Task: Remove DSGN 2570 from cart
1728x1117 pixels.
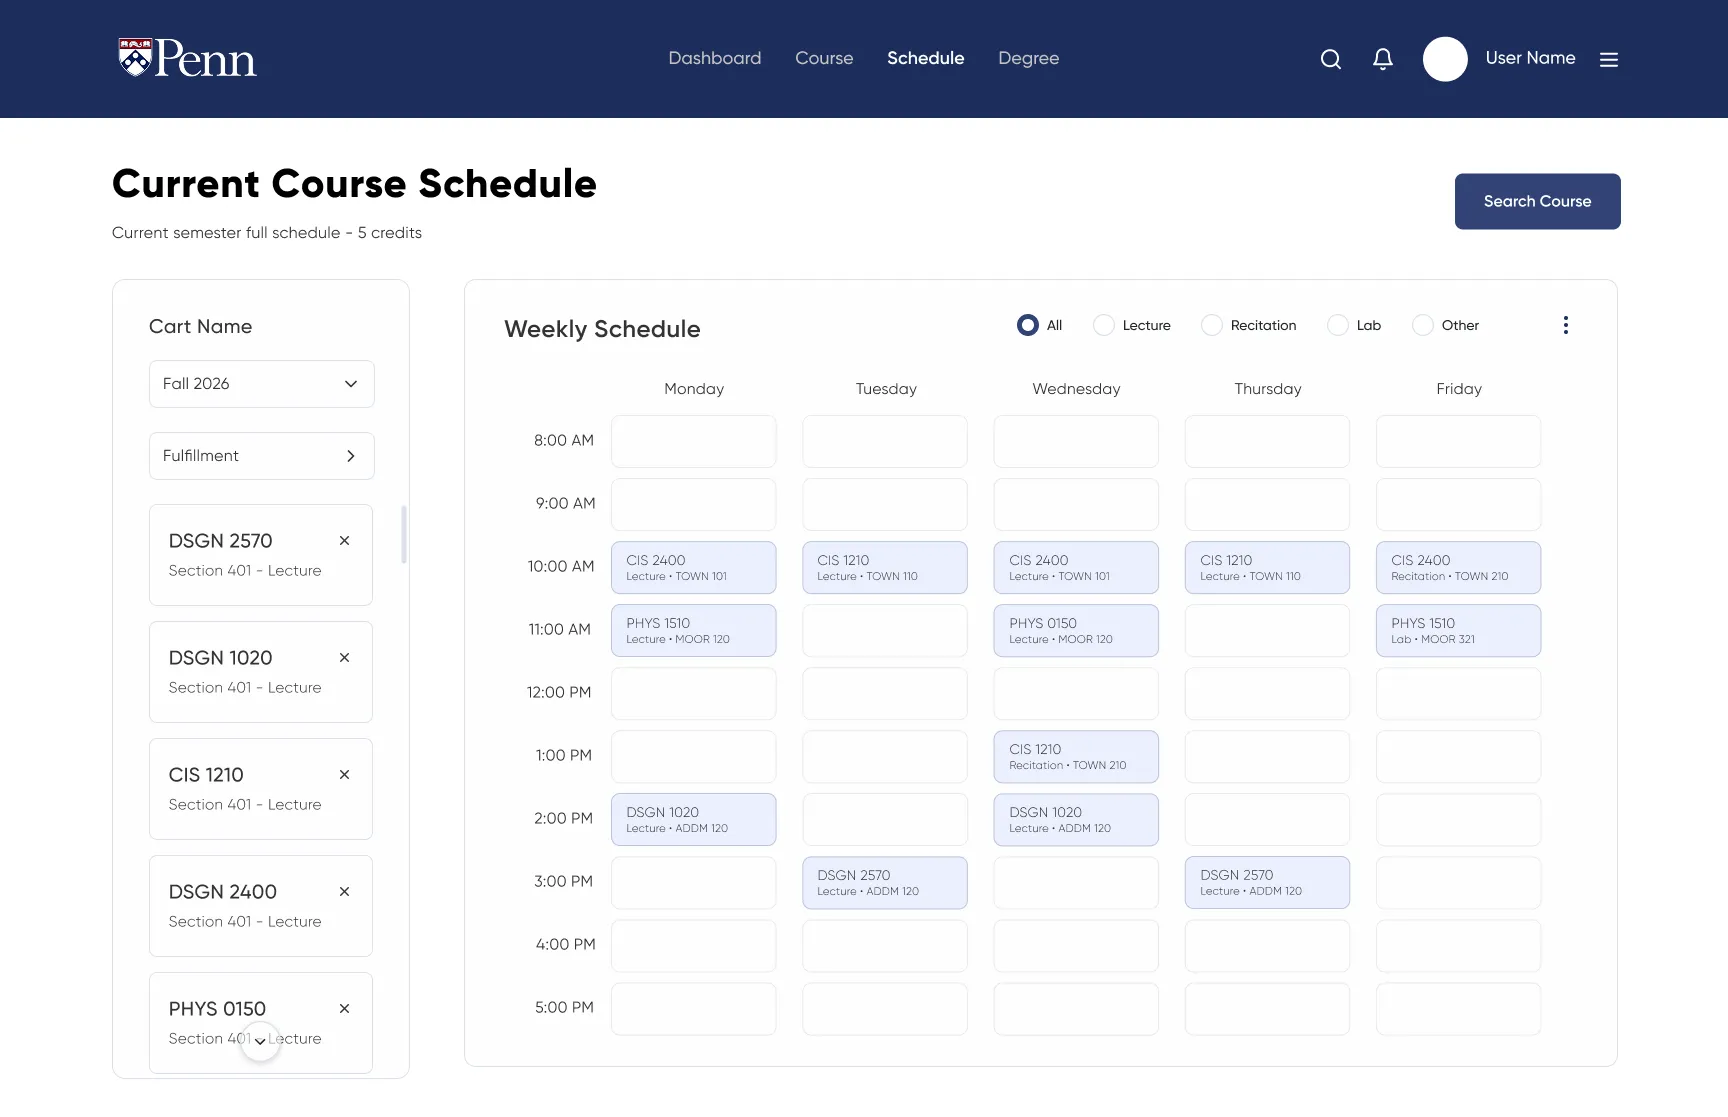Action: pyautogui.click(x=344, y=540)
